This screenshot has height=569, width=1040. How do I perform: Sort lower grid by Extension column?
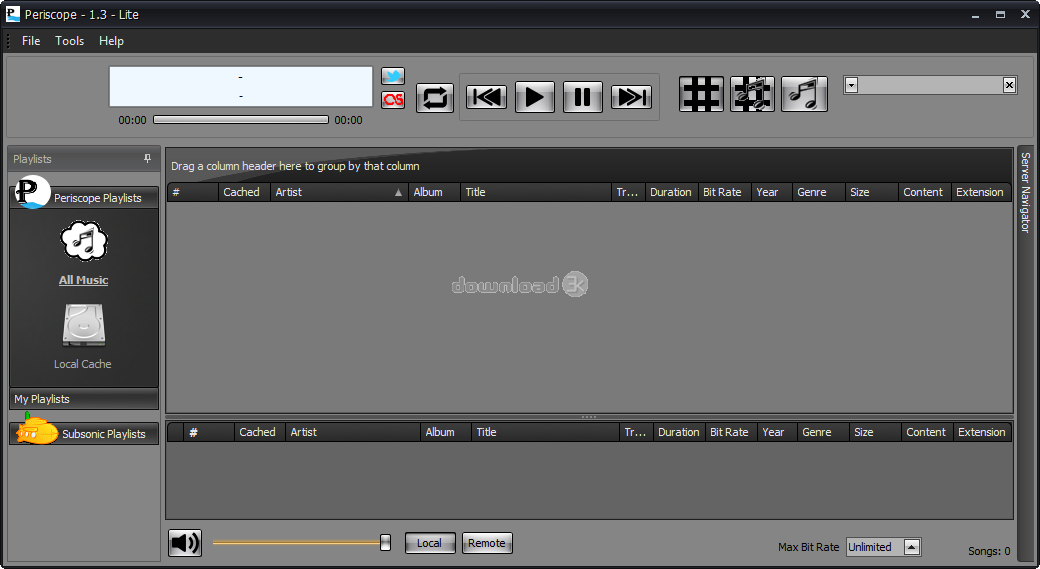[983, 432]
